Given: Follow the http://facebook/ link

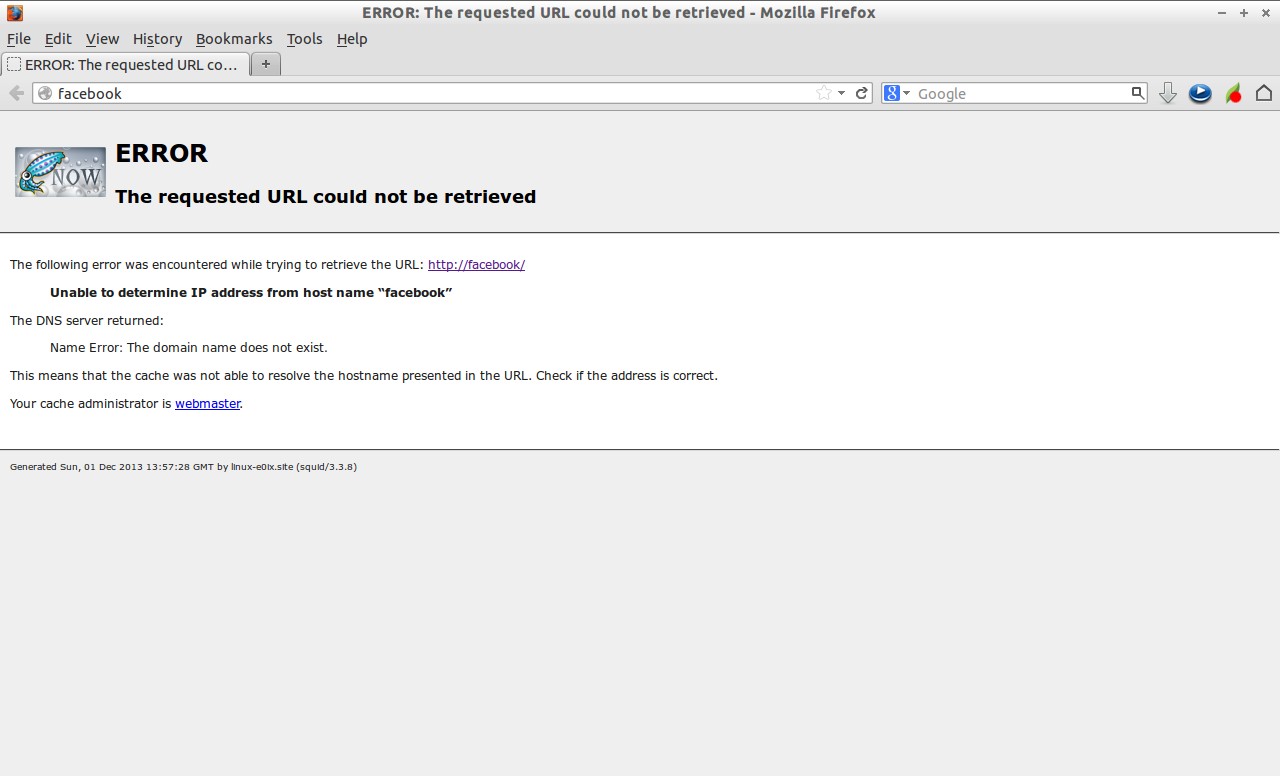Looking at the screenshot, I should tap(476, 265).
